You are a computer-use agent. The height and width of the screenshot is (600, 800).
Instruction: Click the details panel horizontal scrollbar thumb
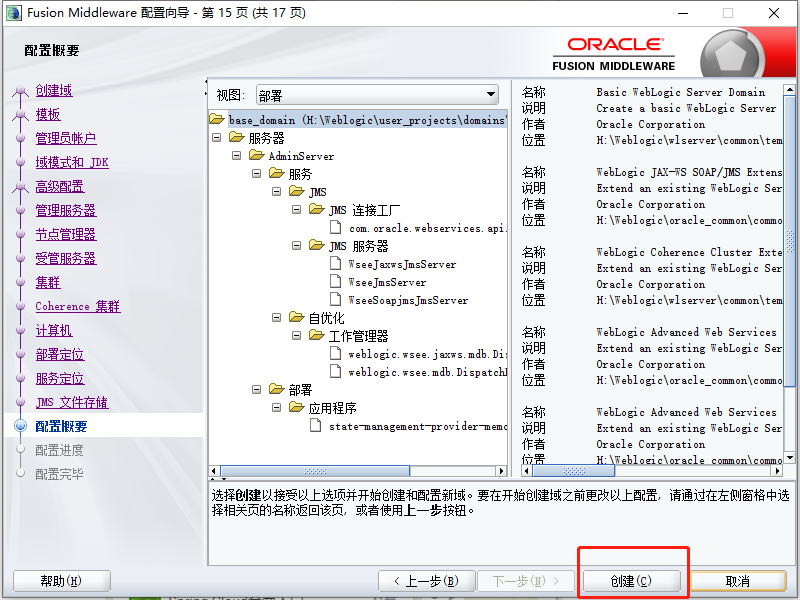pyautogui.click(x=574, y=471)
